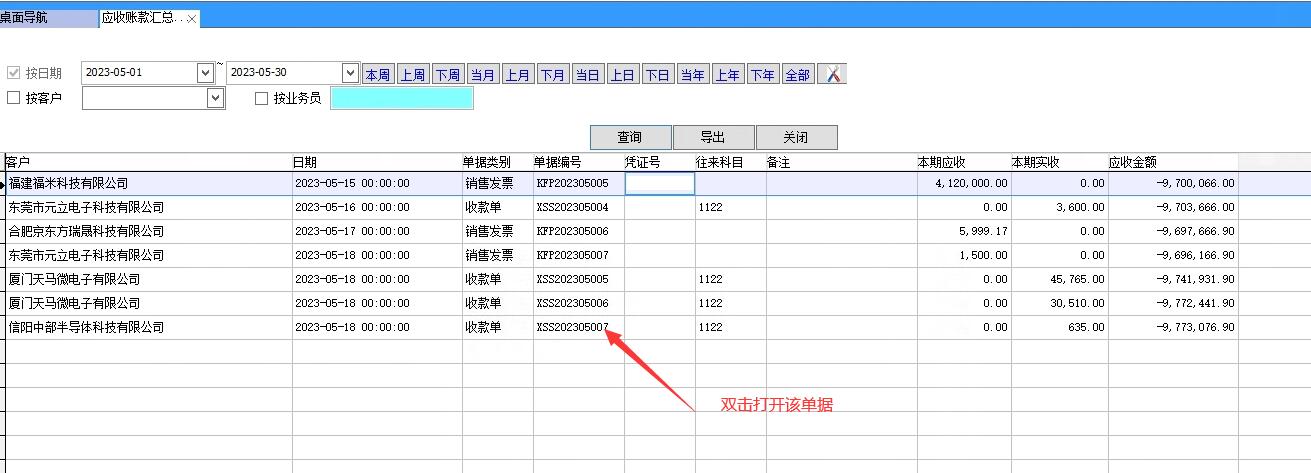
Task: Select the 下周 date shortcut
Action: (x=447, y=75)
